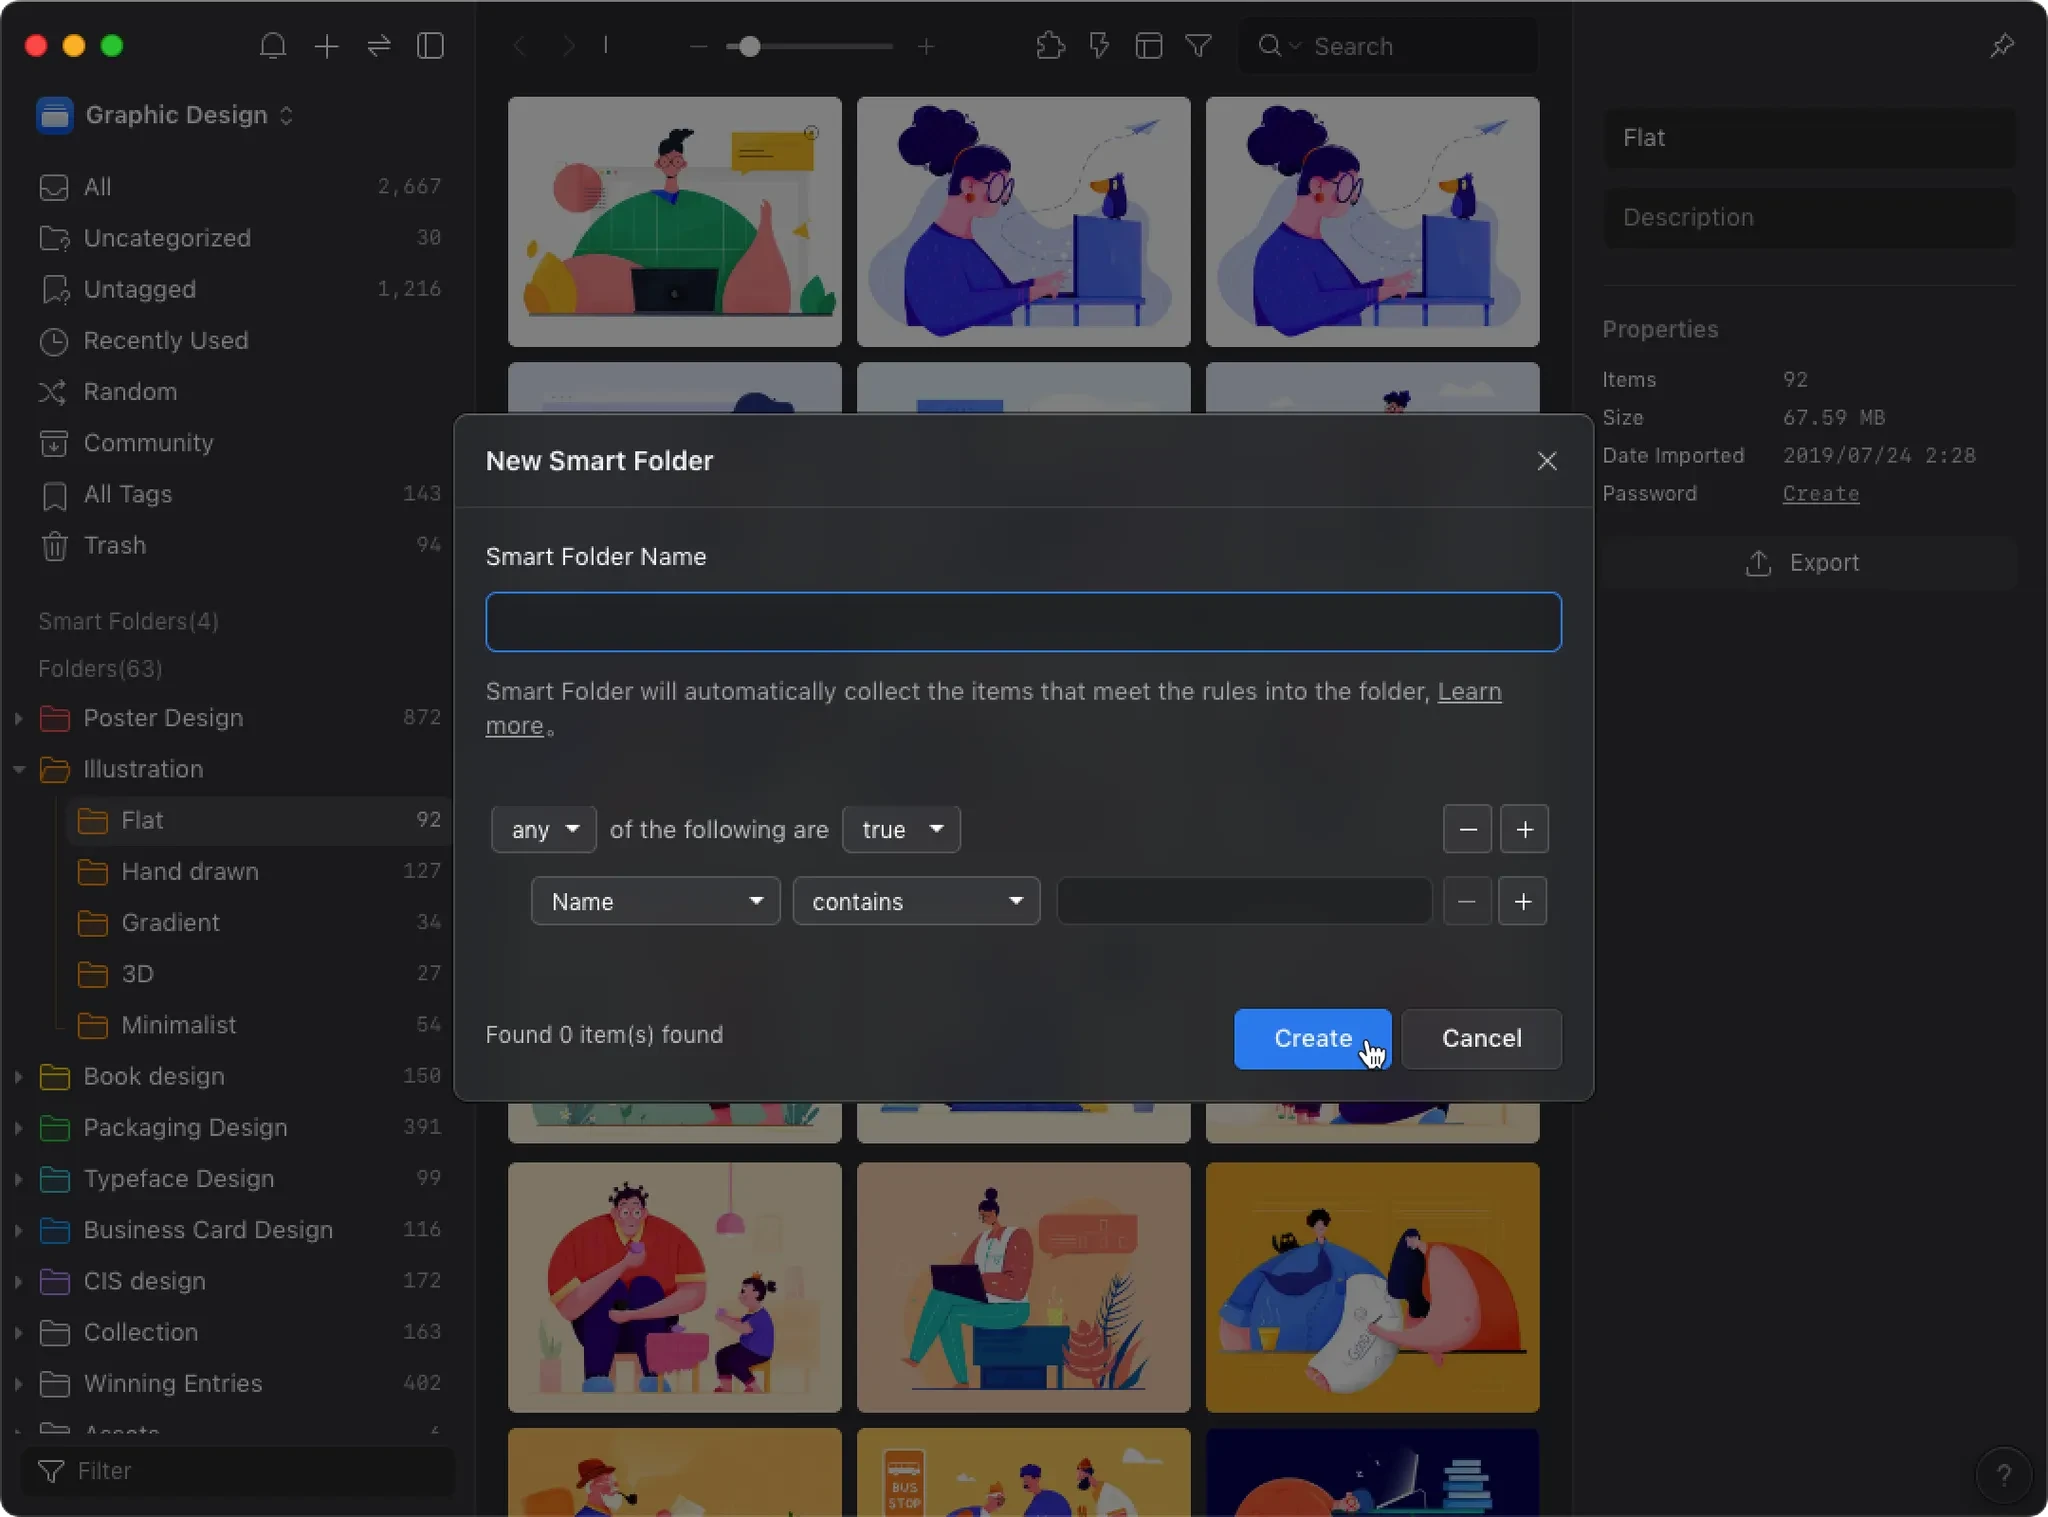
Task: Go forward with the right arrow
Action: tap(568, 46)
